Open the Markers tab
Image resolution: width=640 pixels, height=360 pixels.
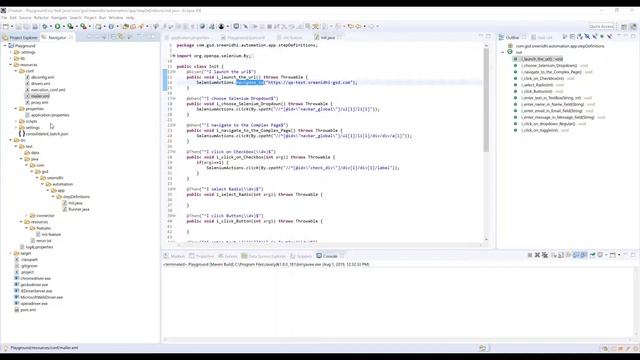pyautogui.click(x=178, y=256)
